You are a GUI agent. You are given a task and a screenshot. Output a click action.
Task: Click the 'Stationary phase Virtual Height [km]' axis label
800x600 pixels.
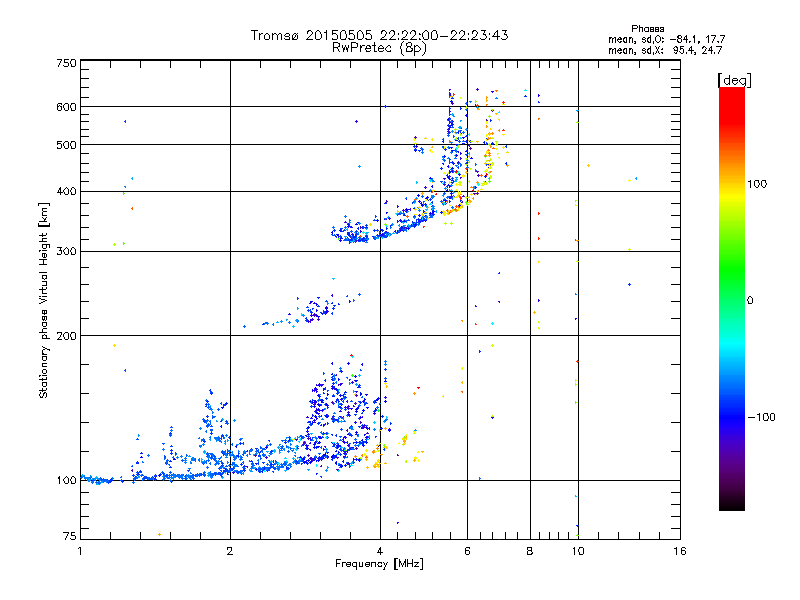(44, 300)
